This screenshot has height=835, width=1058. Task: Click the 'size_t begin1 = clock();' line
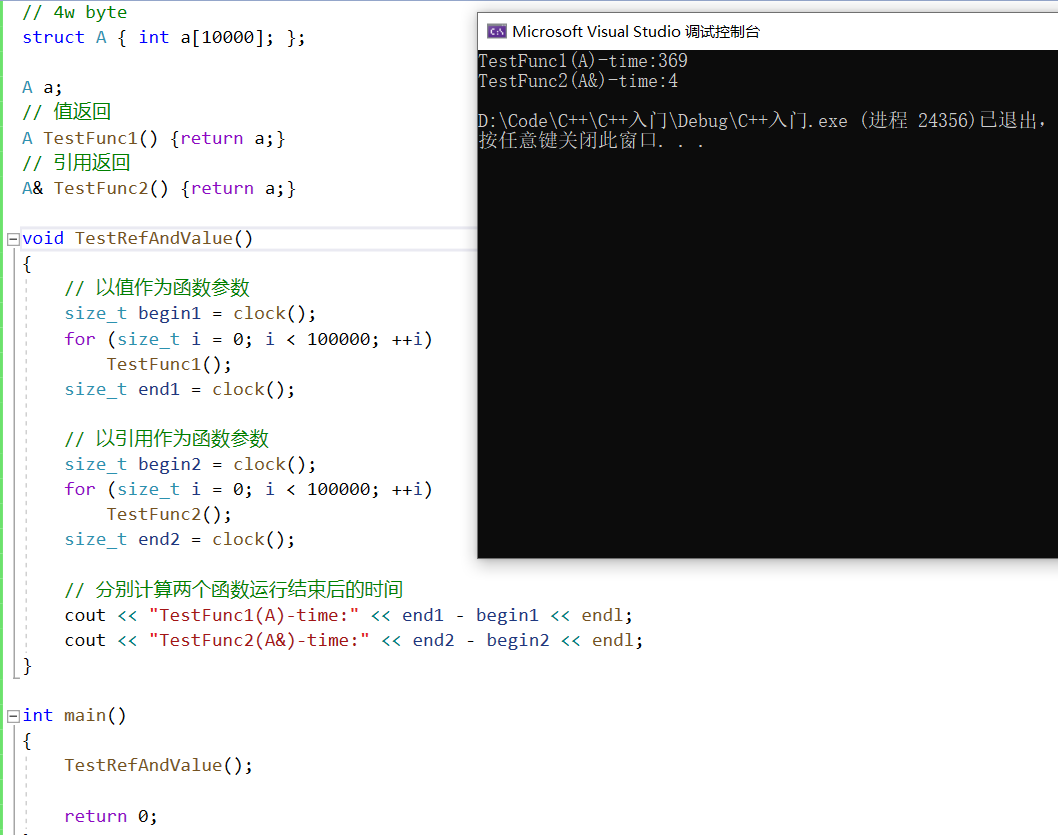pos(190,314)
